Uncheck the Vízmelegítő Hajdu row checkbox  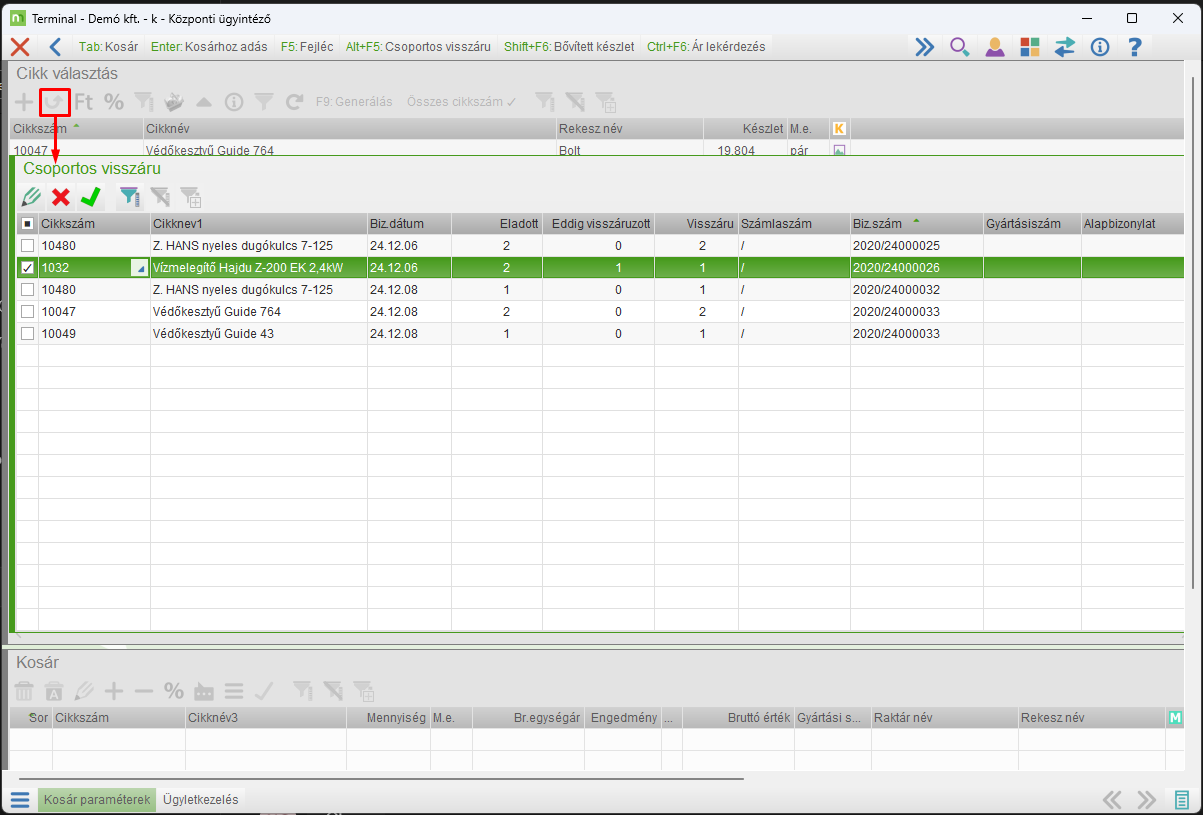point(28,267)
